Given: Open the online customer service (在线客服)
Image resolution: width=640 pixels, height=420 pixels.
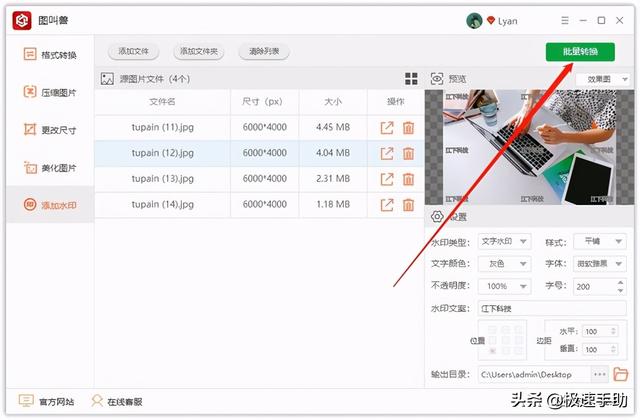Looking at the screenshot, I should (116, 401).
